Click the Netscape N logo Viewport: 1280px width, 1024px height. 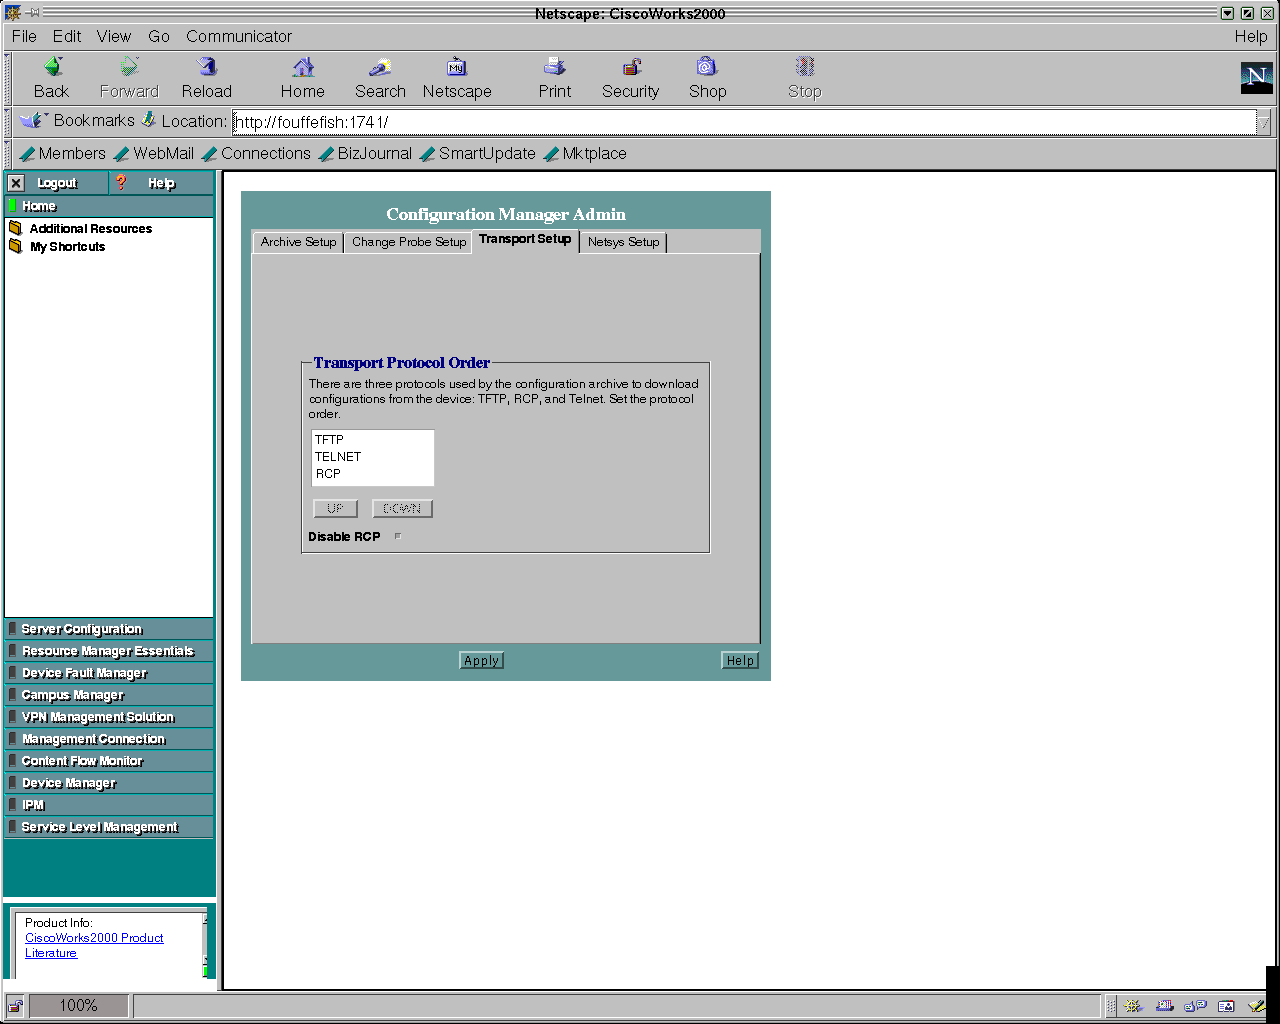point(1257,77)
